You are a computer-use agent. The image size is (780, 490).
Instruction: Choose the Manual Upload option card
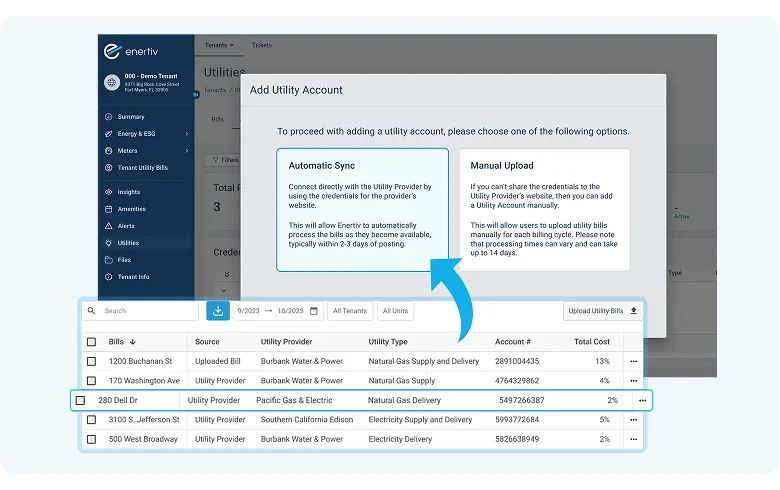pos(544,209)
